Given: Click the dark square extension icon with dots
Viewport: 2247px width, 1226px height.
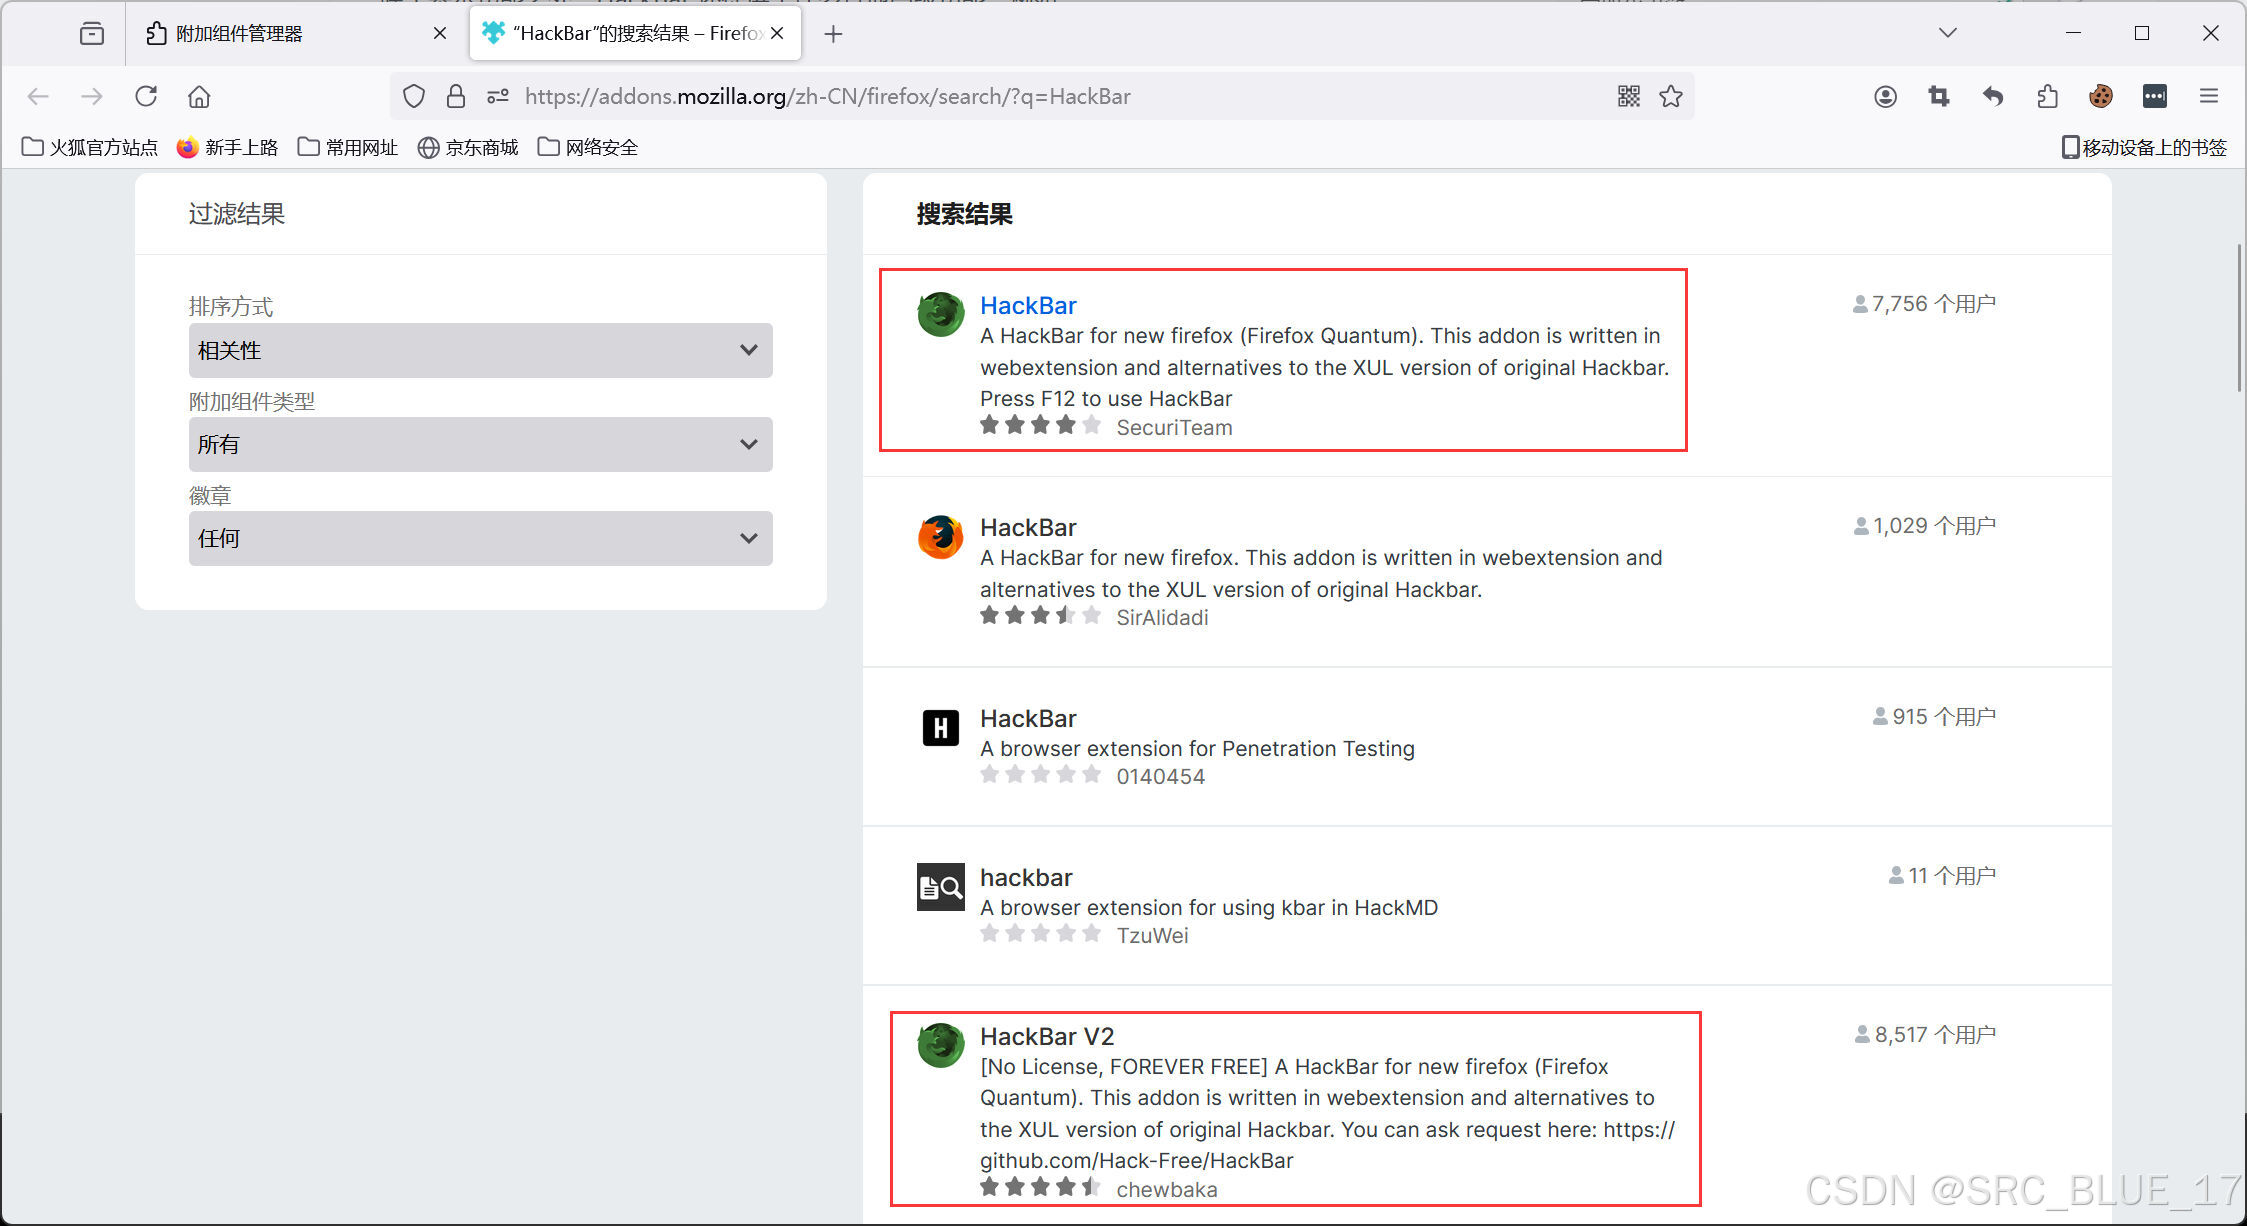Looking at the screenshot, I should [2155, 96].
